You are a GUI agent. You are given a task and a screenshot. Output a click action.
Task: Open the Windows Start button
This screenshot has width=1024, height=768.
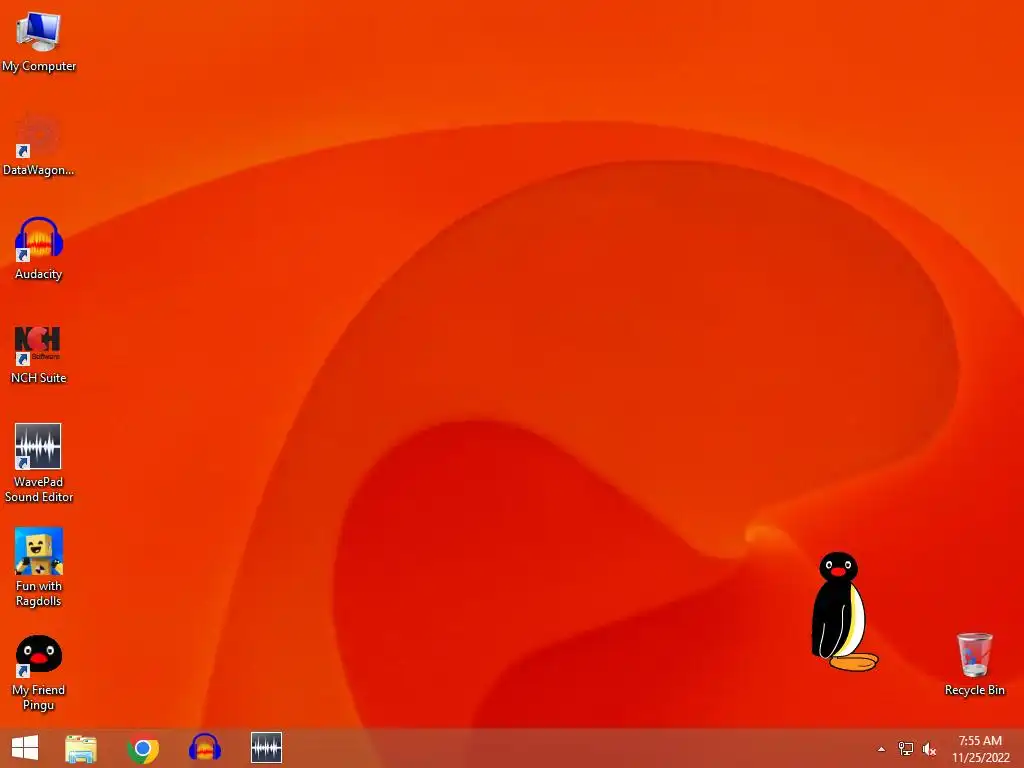tap(25, 748)
